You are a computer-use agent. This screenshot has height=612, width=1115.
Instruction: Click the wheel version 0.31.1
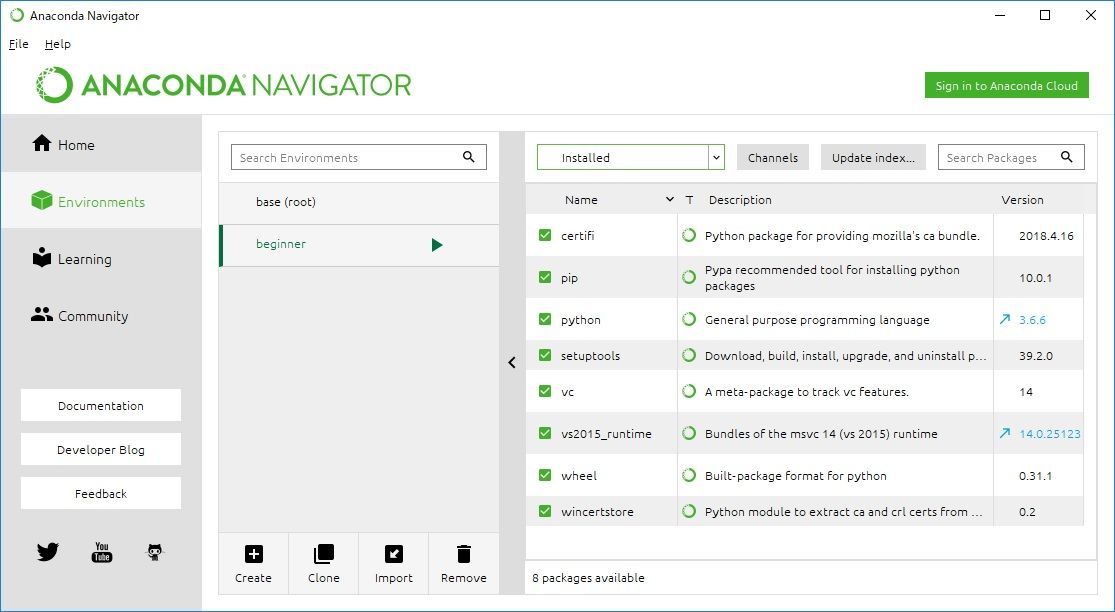(x=1035, y=476)
